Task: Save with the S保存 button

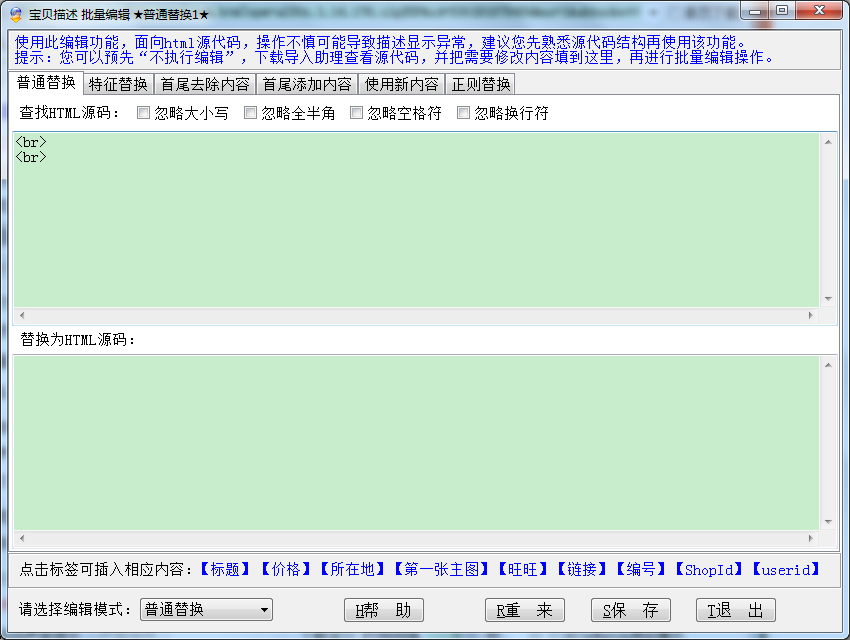Action: click(x=630, y=610)
